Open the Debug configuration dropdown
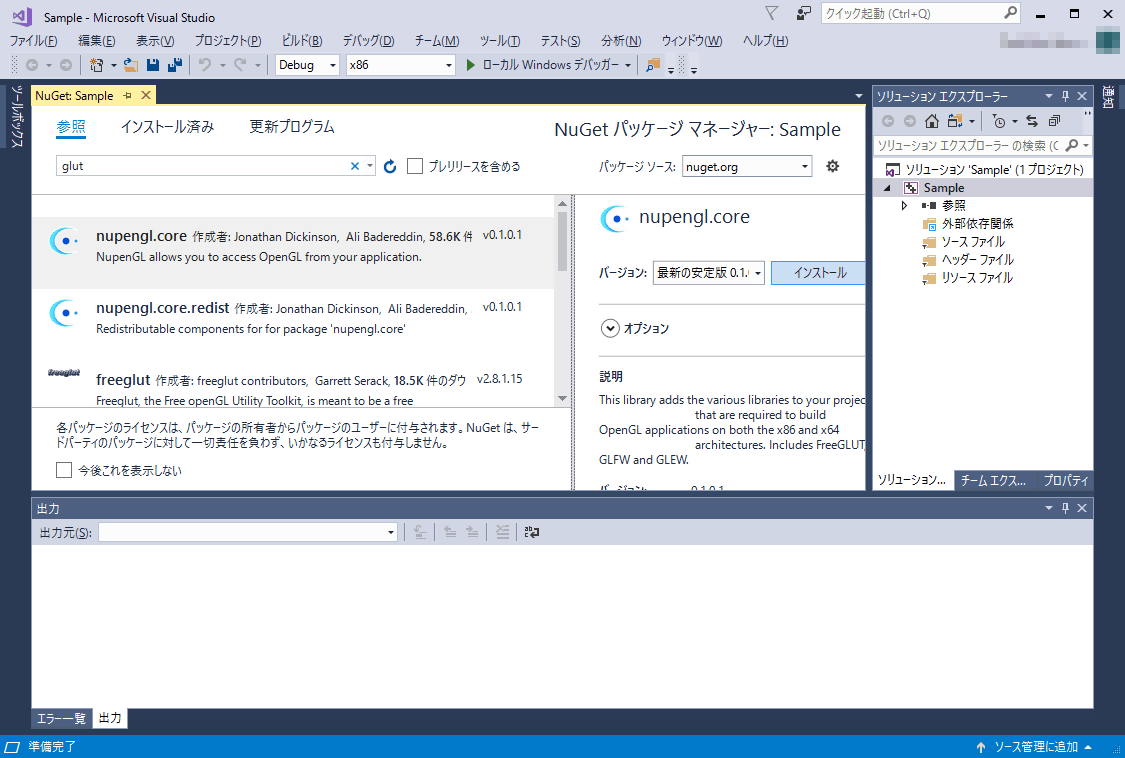 307,65
